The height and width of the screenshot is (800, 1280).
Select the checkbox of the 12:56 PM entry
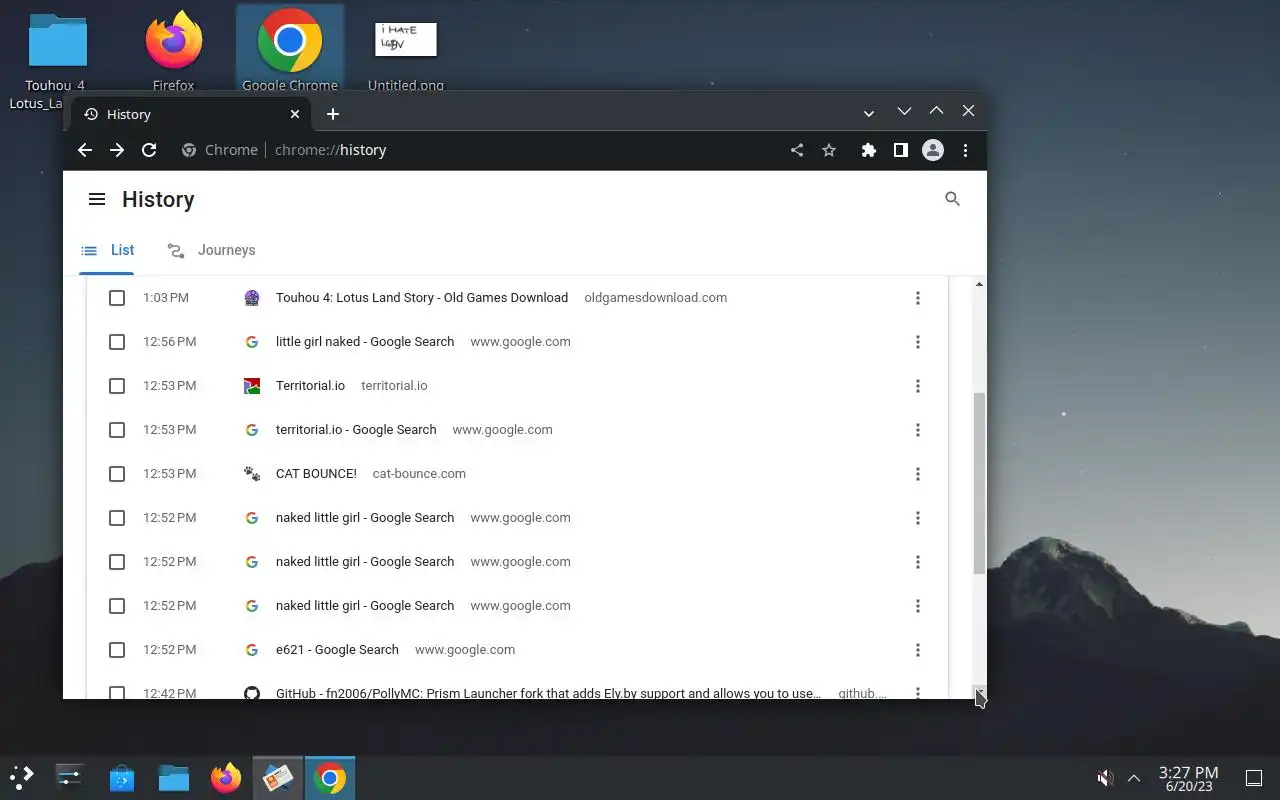click(117, 342)
